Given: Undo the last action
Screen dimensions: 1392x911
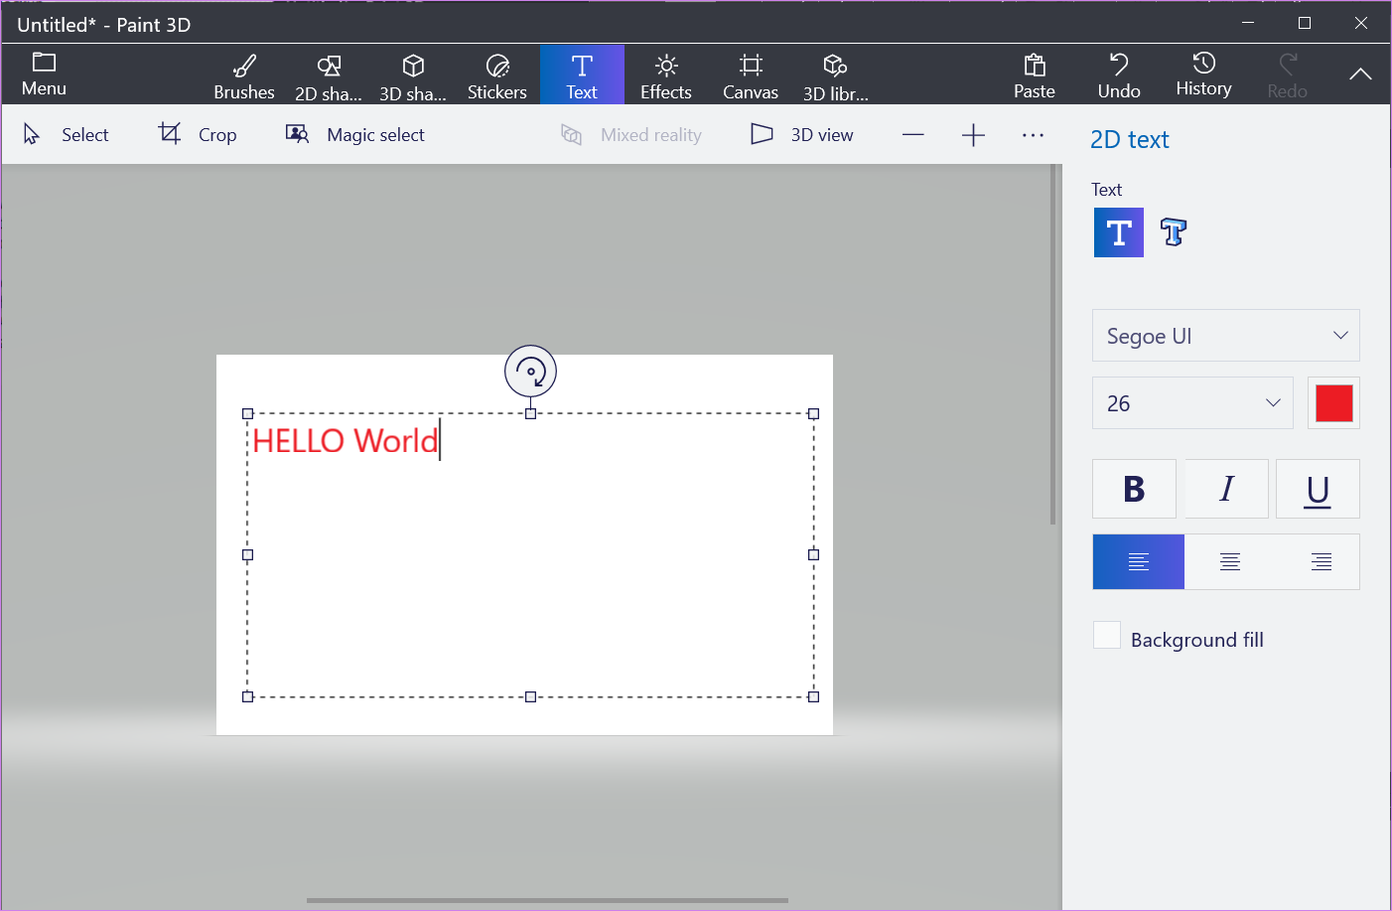Looking at the screenshot, I should [x=1118, y=74].
